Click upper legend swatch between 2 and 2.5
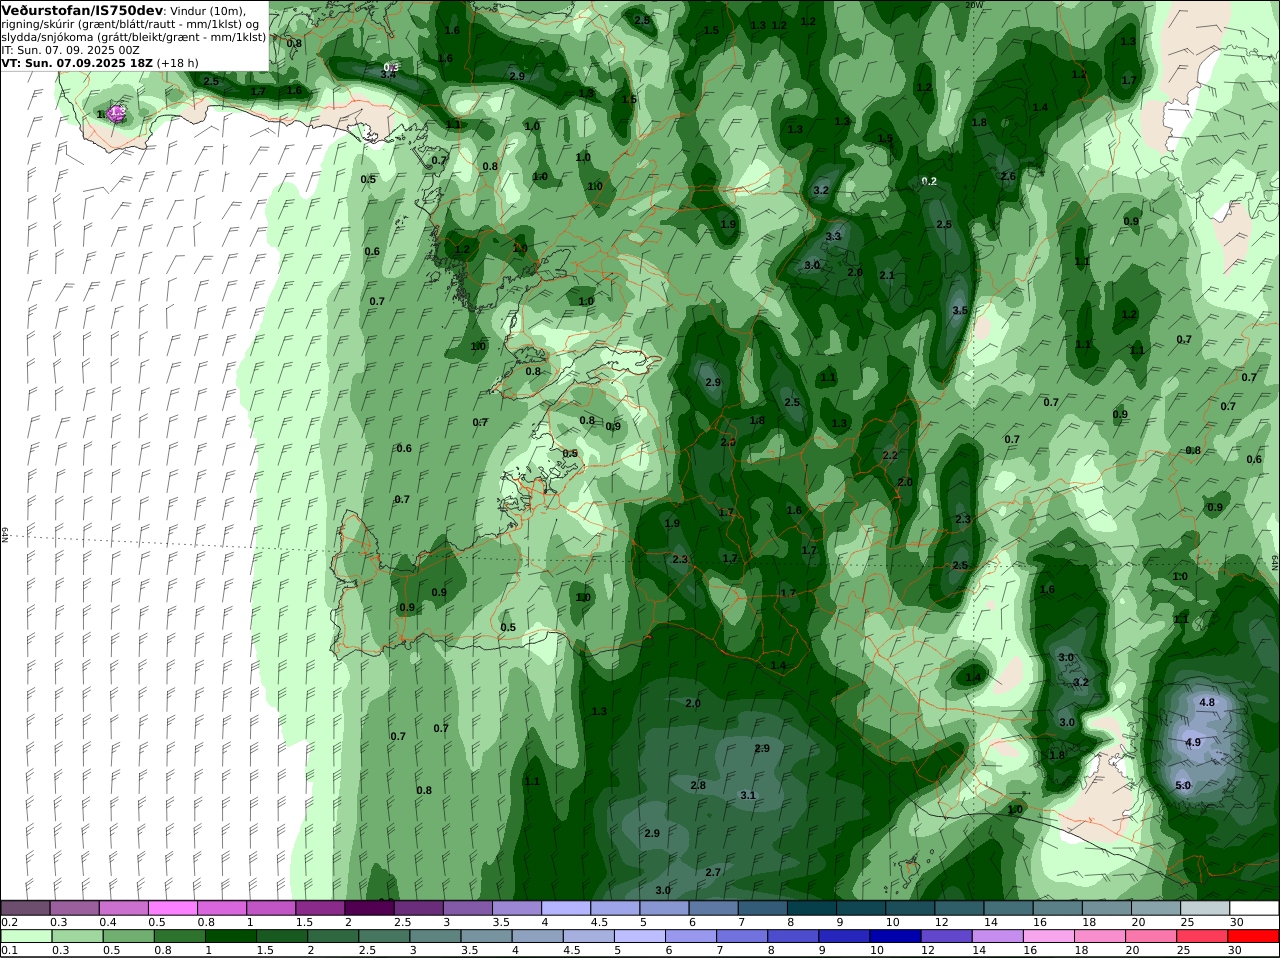1280x958 pixels. point(369,908)
